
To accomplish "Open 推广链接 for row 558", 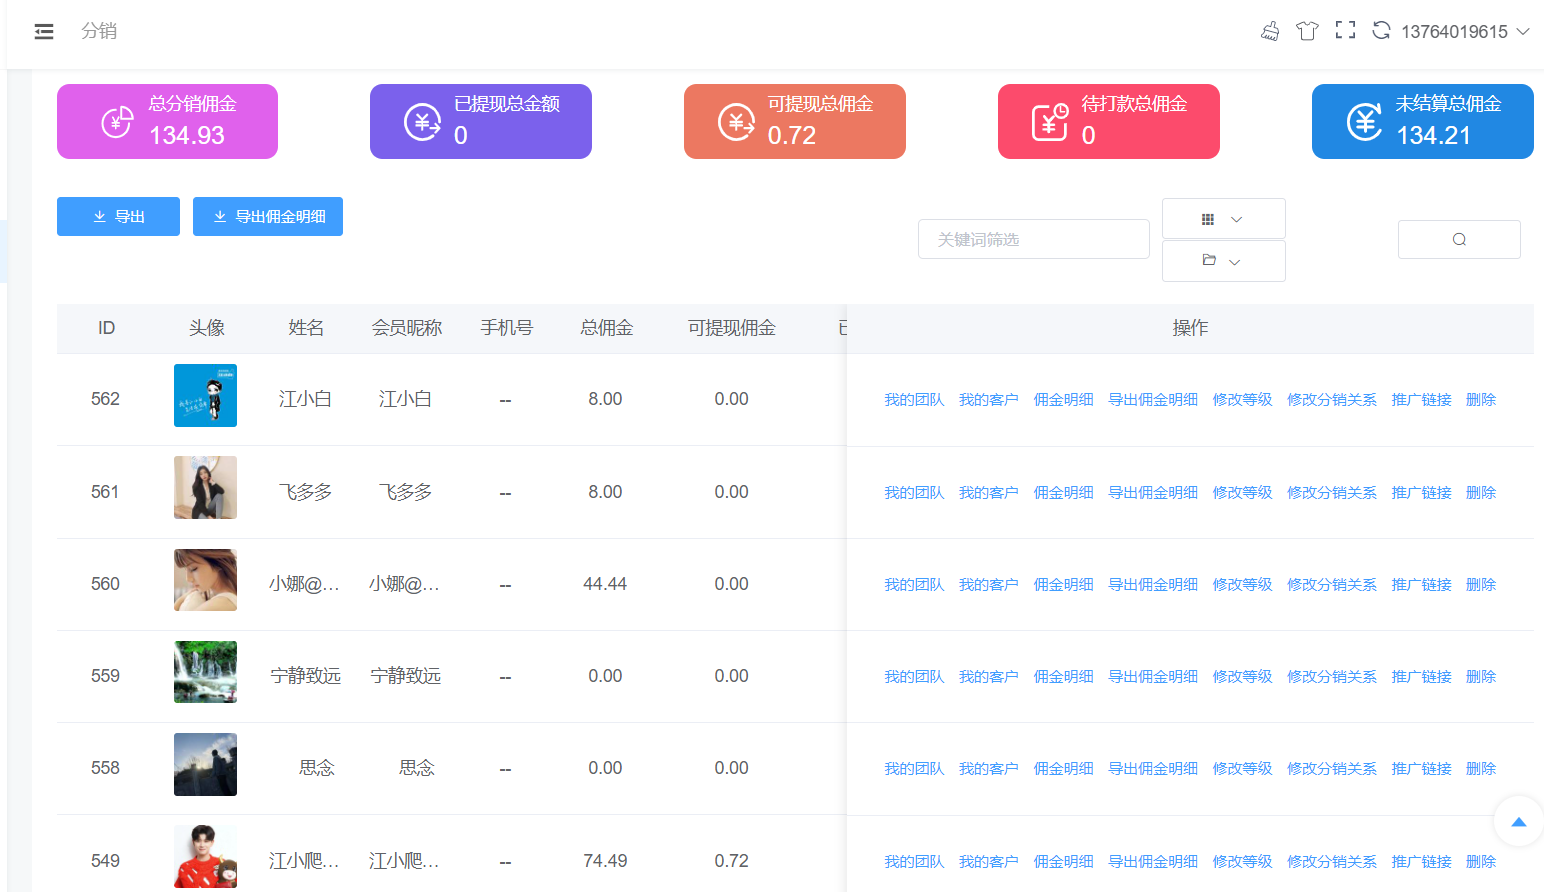I will [x=1421, y=769].
